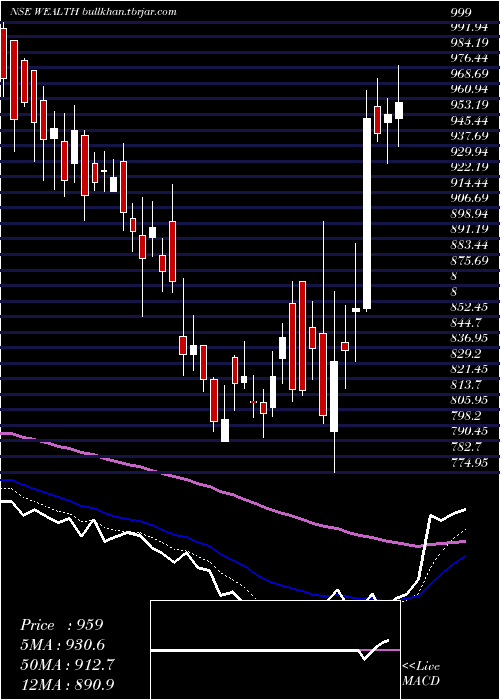Select the 813.7 axis label
Viewport: 500px width, 700px height.
point(465,384)
